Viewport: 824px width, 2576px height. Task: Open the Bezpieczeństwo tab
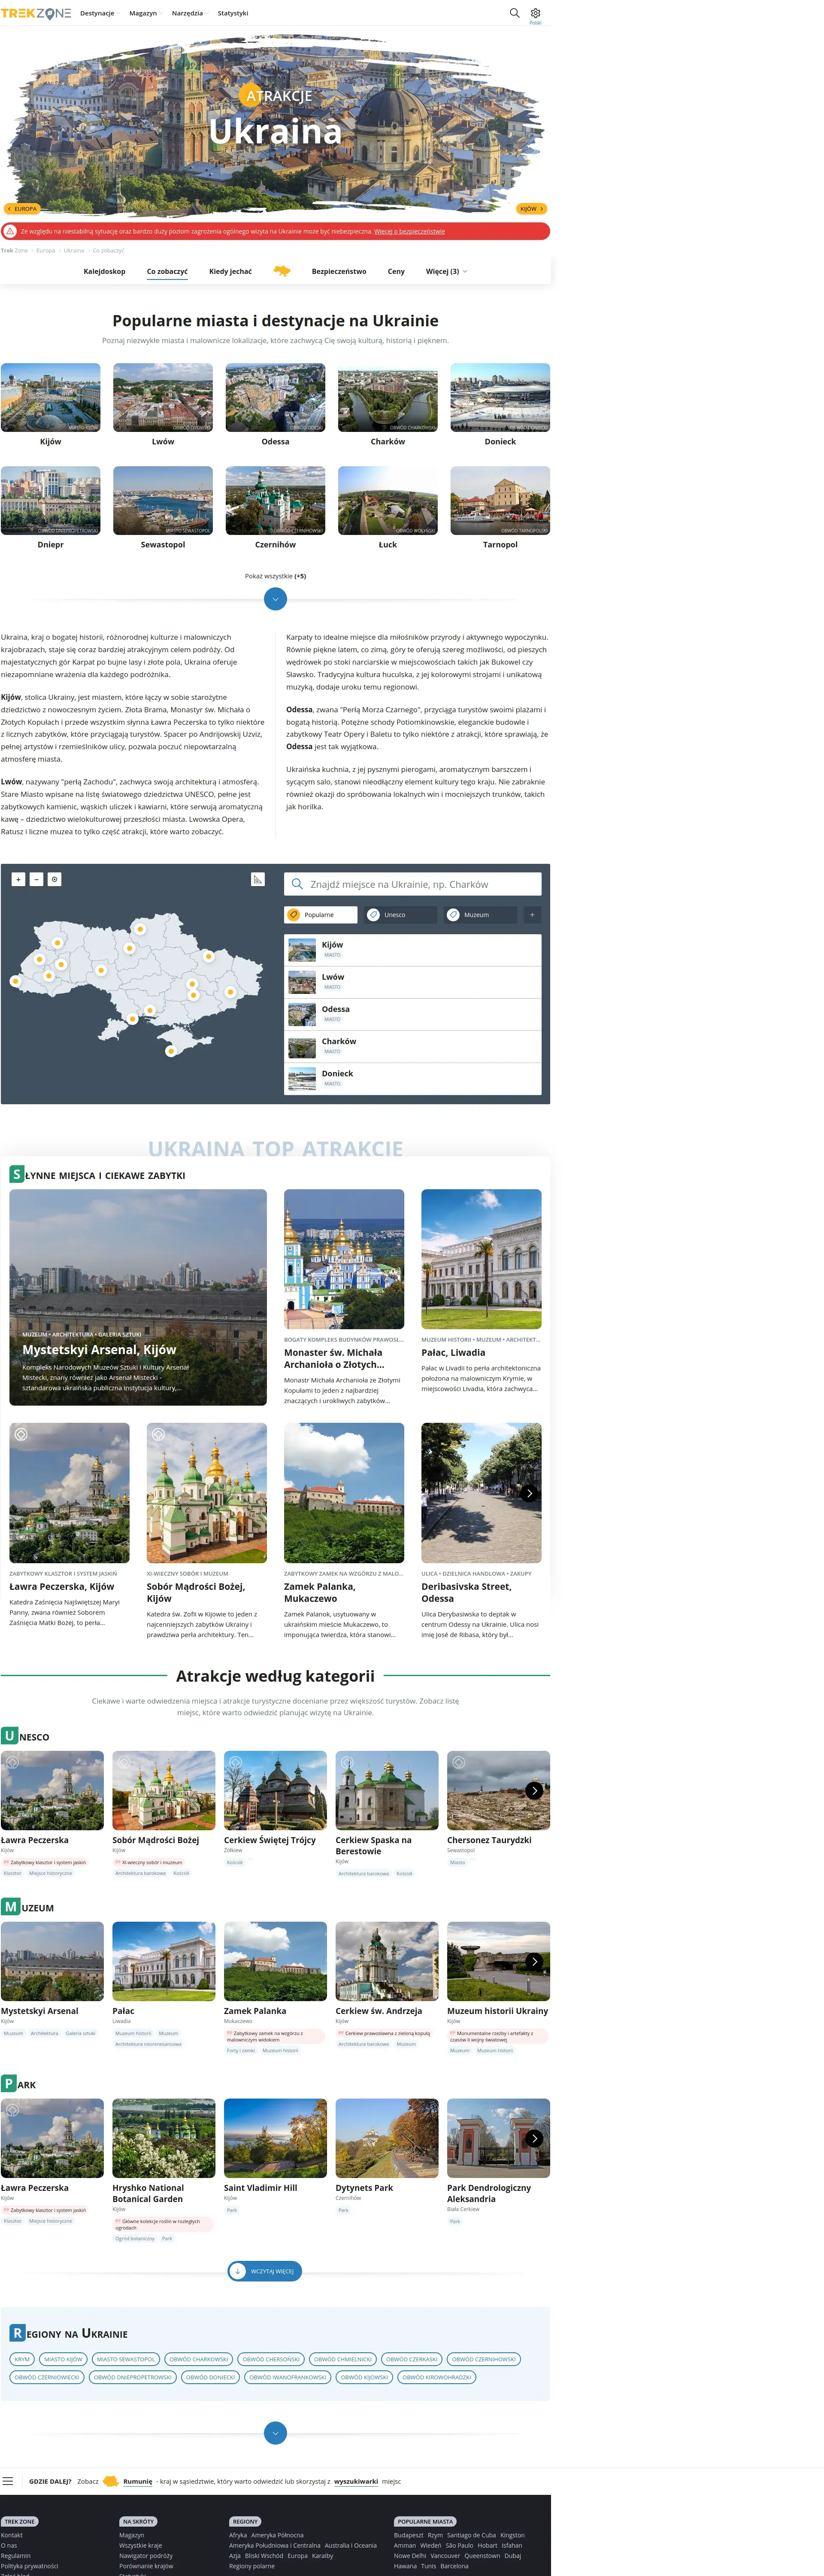(338, 271)
